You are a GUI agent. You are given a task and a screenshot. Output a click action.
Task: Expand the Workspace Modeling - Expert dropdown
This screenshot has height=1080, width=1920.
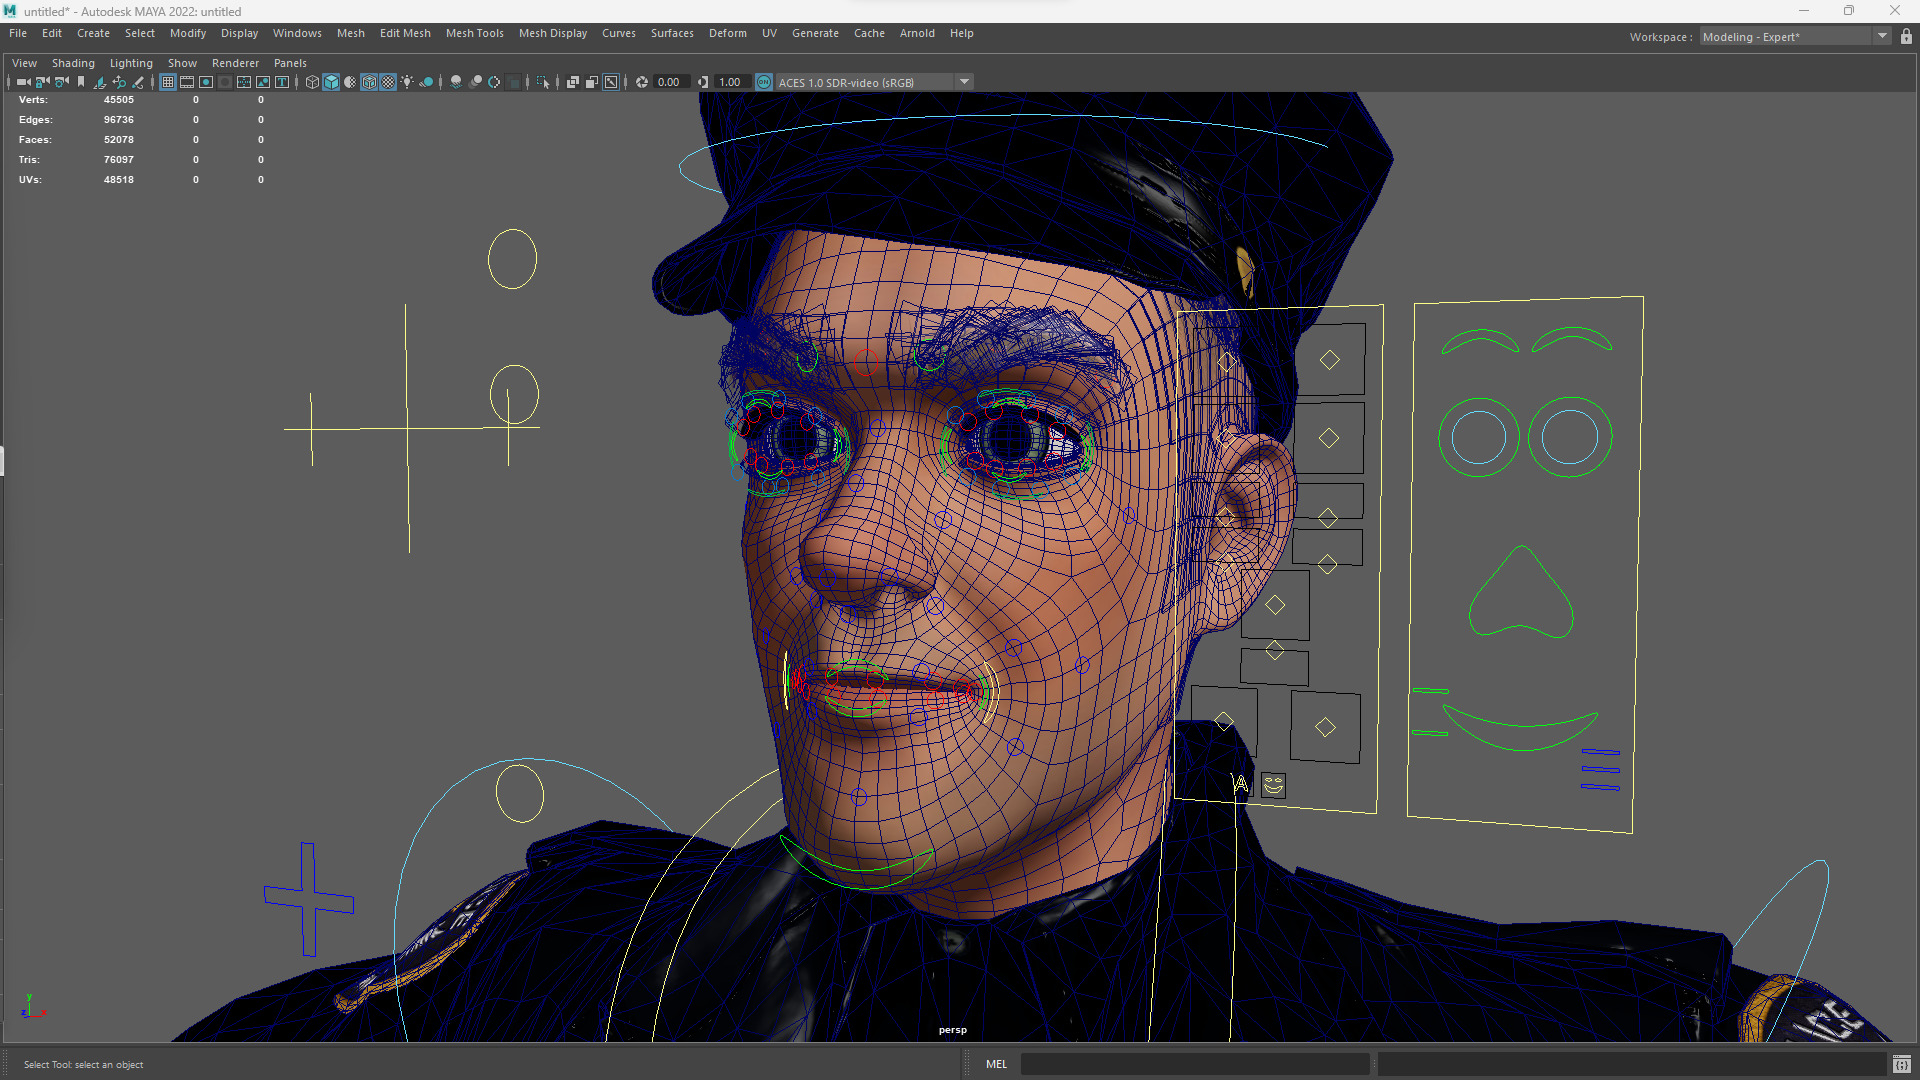tap(1882, 37)
